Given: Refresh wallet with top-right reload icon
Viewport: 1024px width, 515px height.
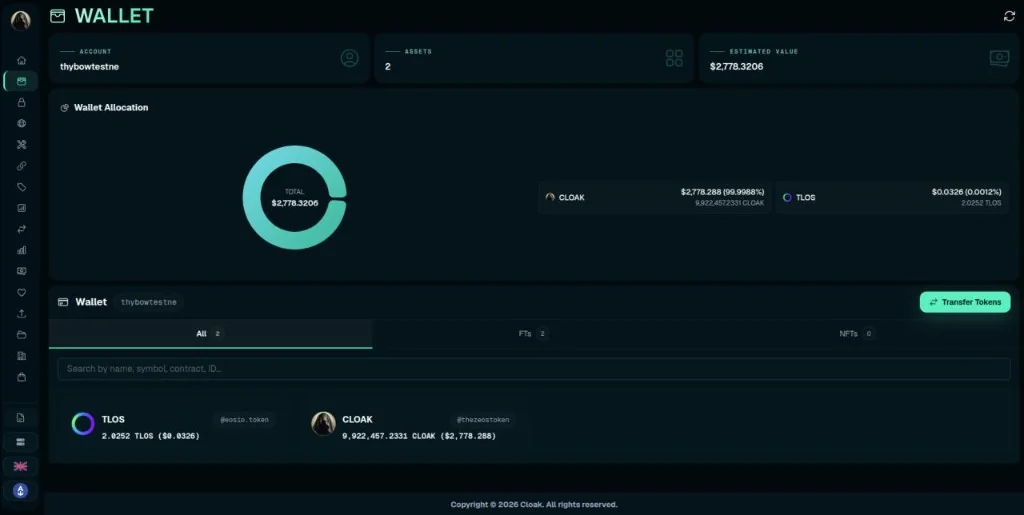Looking at the screenshot, I should click(x=1009, y=16).
